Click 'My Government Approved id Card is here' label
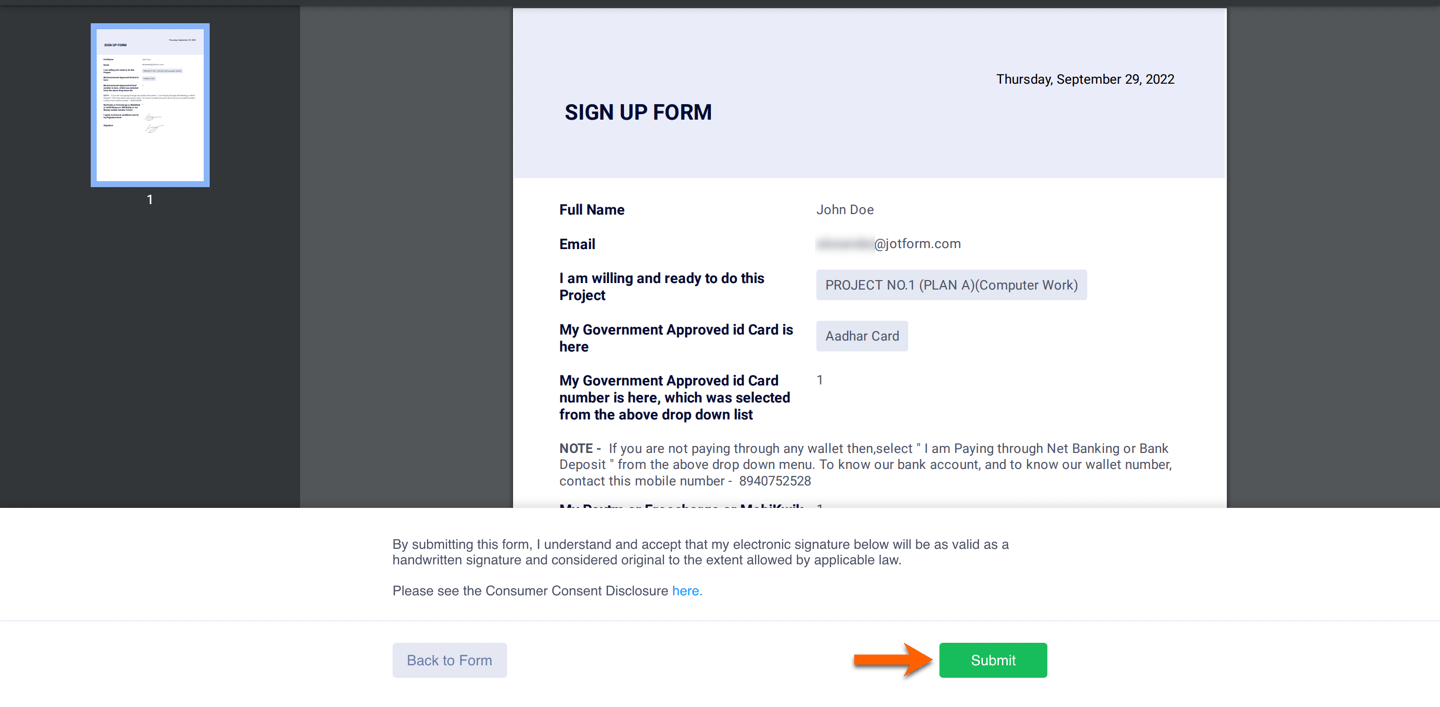This screenshot has width=1440, height=707. pos(675,338)
